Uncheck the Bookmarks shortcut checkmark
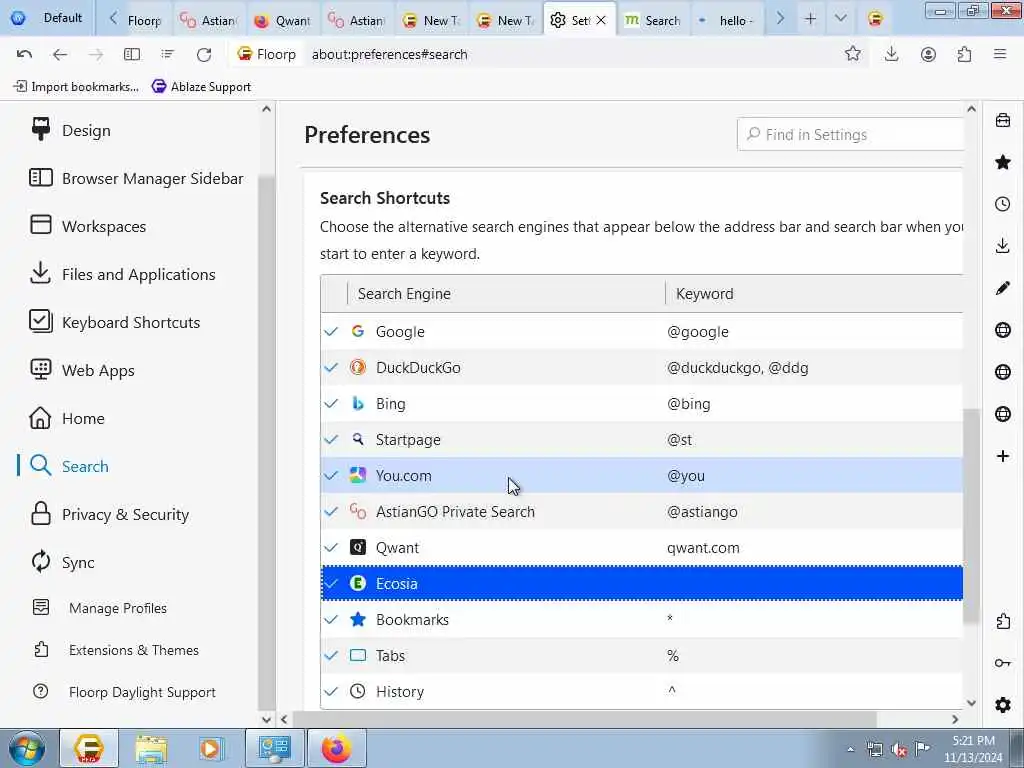 coord(331,619)
